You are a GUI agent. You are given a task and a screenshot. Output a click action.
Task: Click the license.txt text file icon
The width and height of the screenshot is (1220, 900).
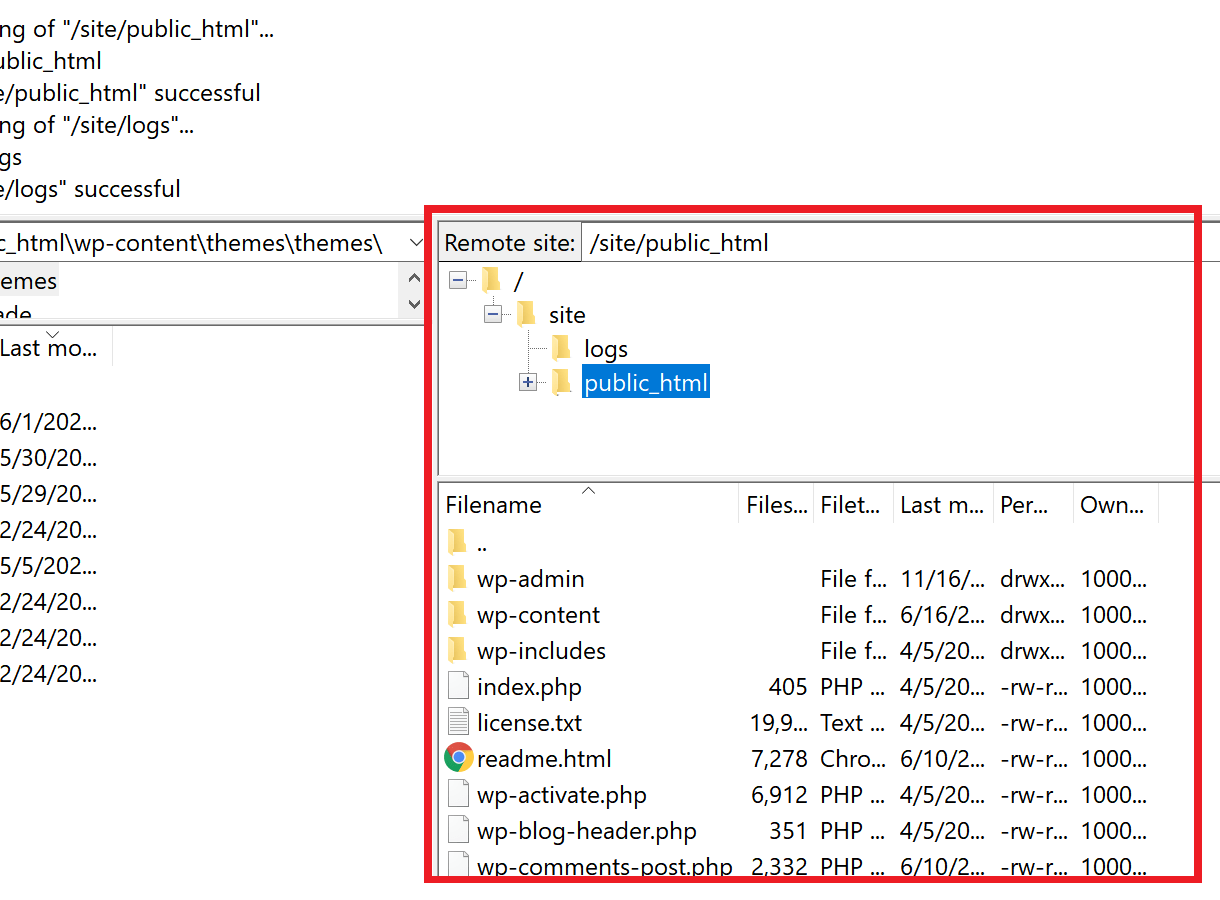(458, 722)
